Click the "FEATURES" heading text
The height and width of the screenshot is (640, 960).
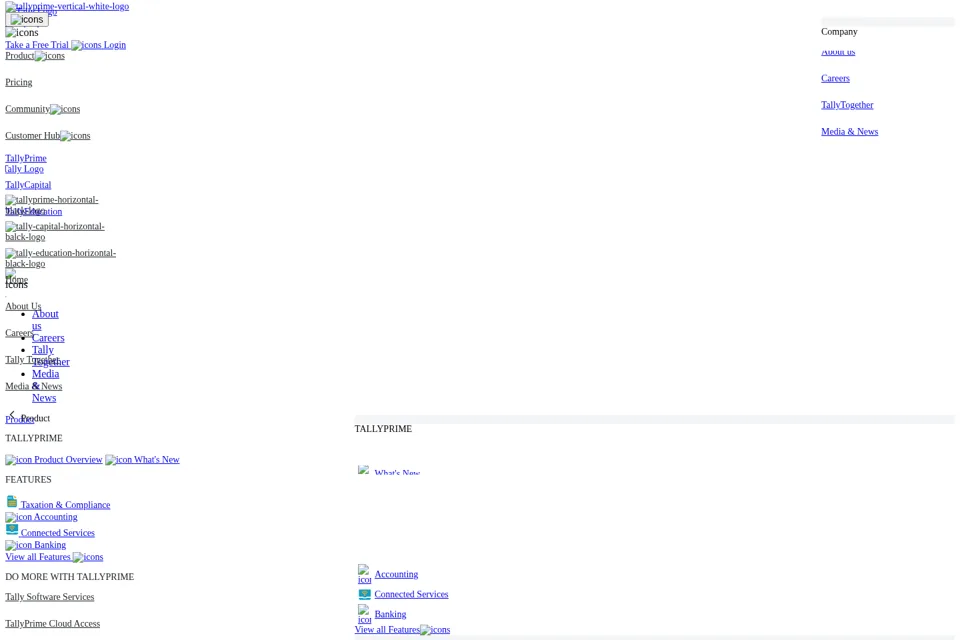(x=28, y=480)
